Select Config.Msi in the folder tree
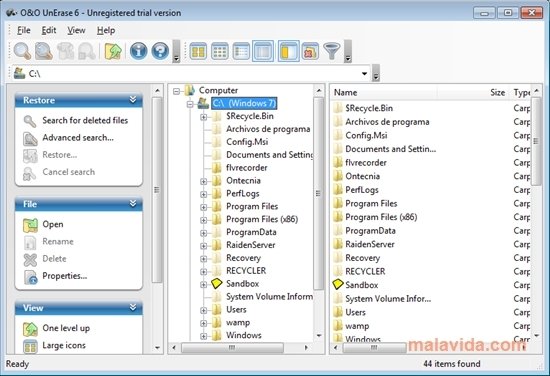The image size is (550, 376). click(247, 142)
